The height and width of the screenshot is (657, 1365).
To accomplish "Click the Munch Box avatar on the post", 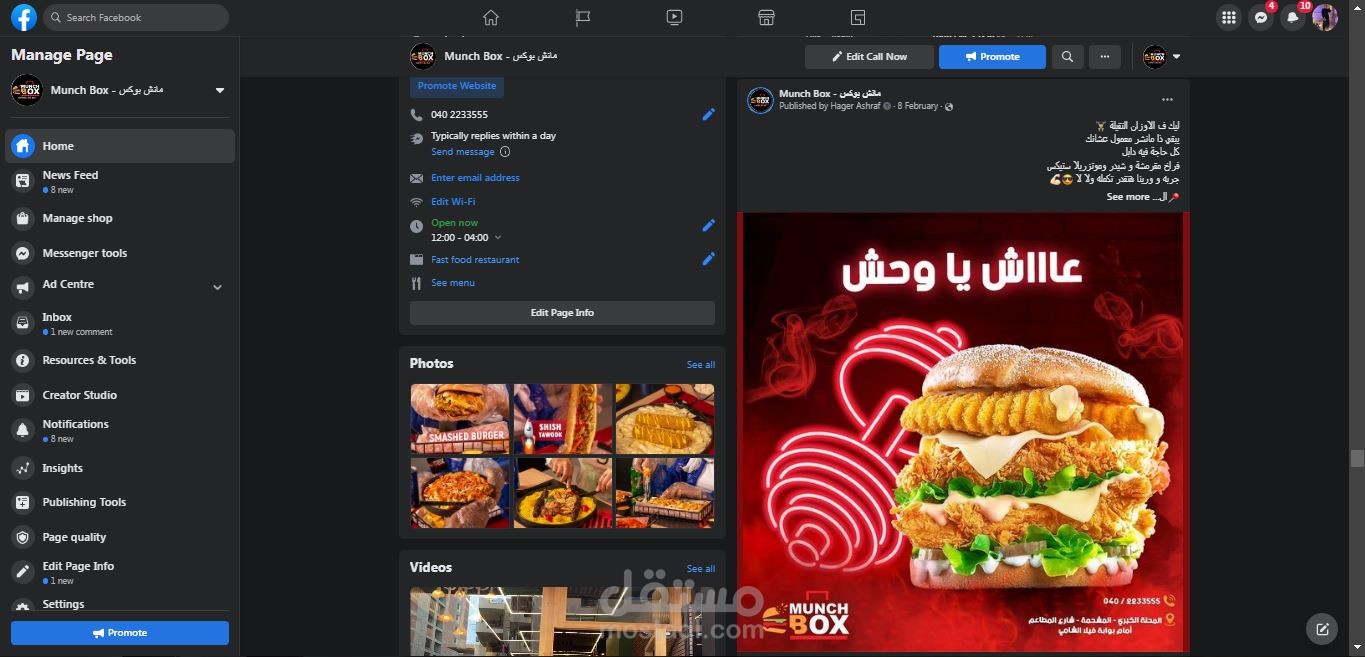I will [x=760, y=100].
